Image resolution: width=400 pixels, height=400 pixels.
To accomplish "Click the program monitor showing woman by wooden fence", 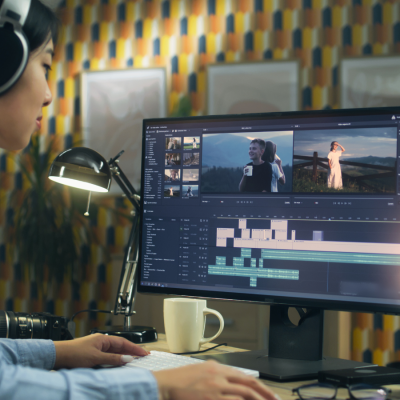I will (346, 161).
